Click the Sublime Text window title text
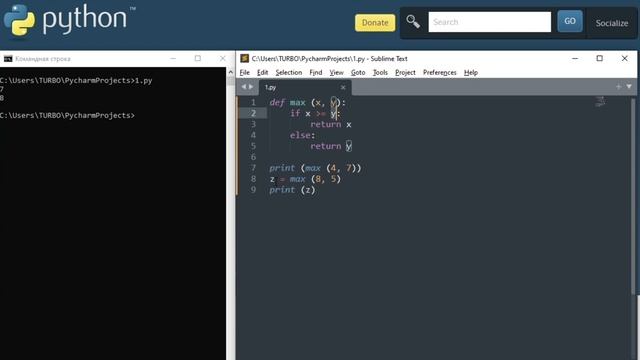640x360 pixels. (x=329, y=59)
